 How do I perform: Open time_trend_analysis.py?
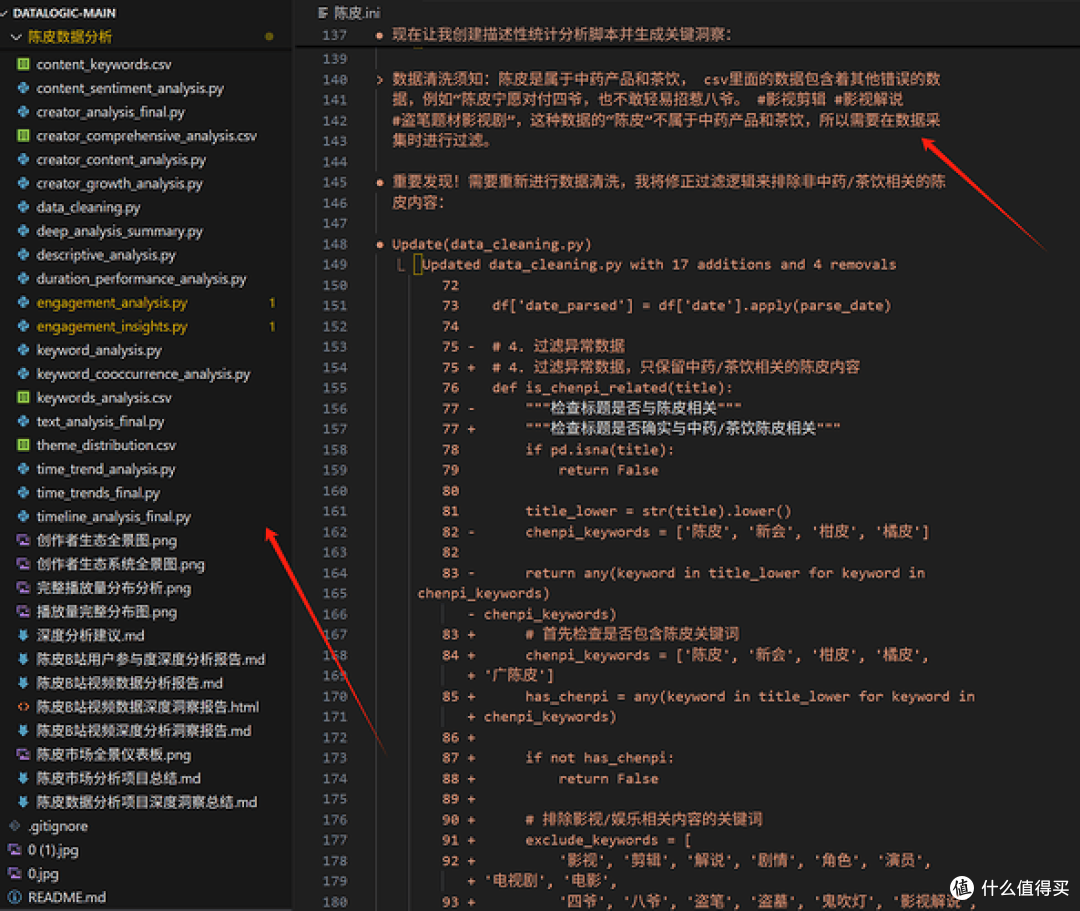[x=105, y=470]
